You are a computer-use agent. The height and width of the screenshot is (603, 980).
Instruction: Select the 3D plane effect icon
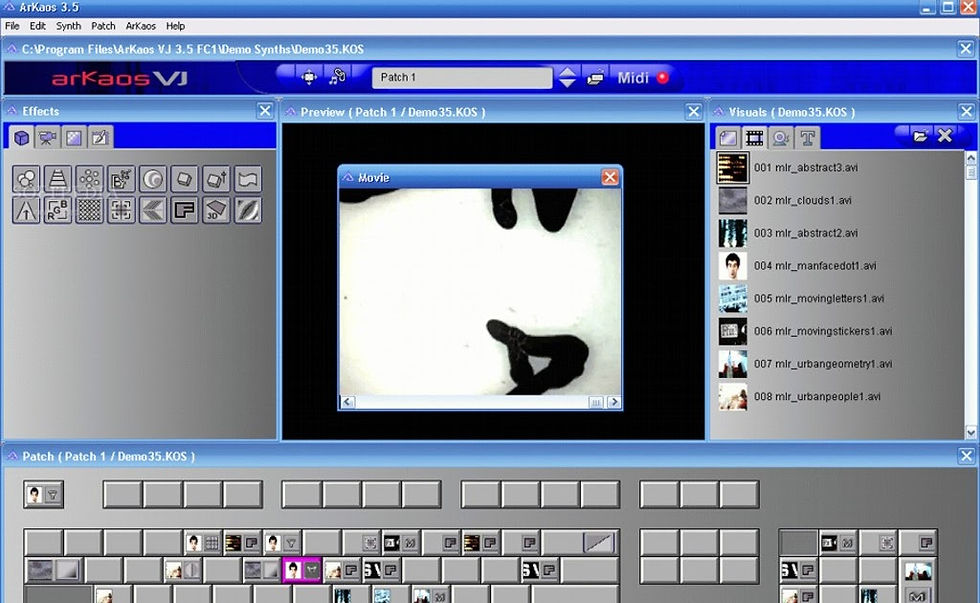coord(216,210)
